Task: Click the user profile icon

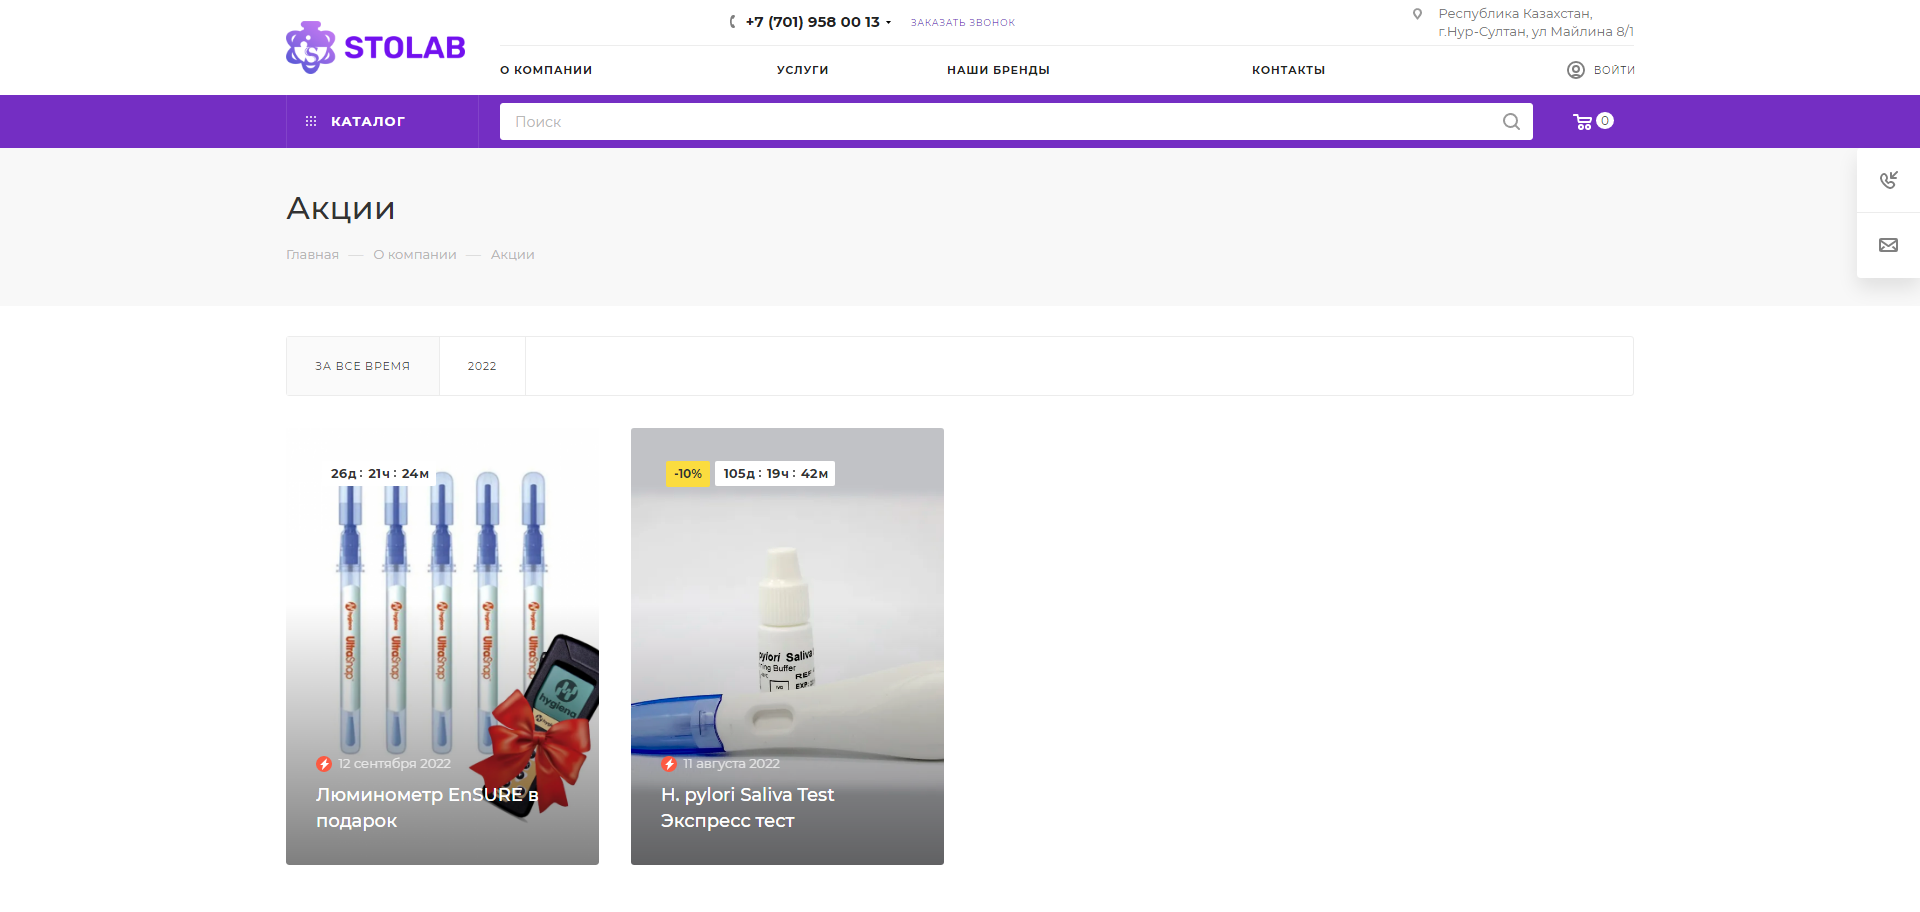Action: (1576, 70)
